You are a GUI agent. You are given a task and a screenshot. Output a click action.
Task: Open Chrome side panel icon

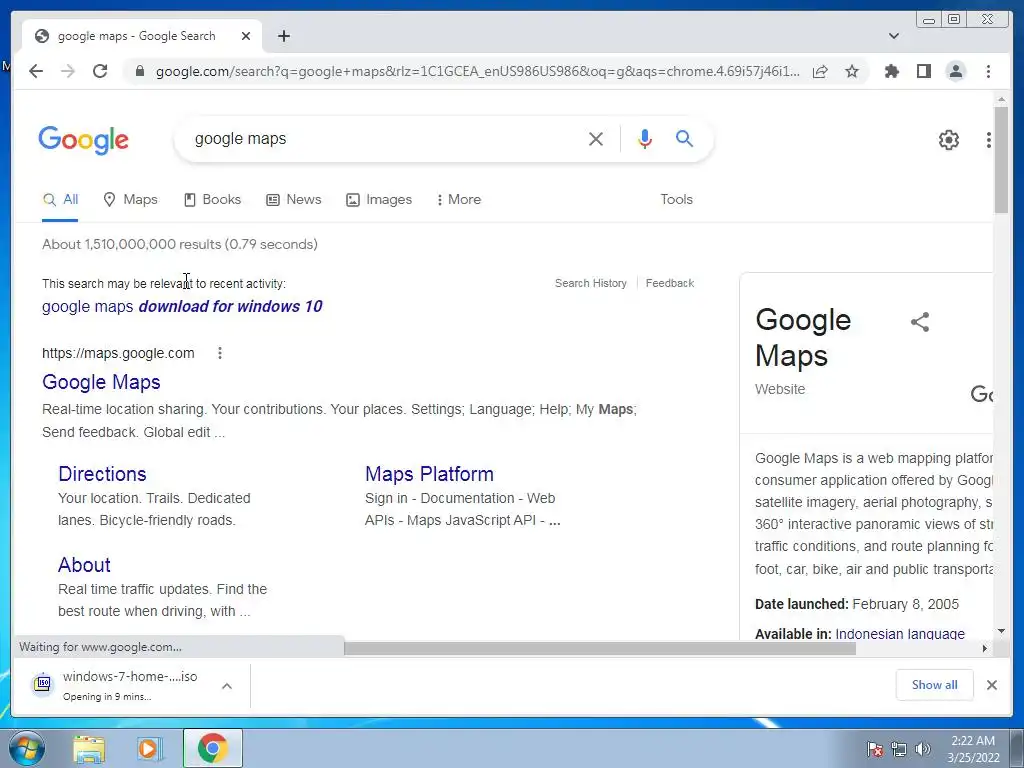[x=923, y=71]
